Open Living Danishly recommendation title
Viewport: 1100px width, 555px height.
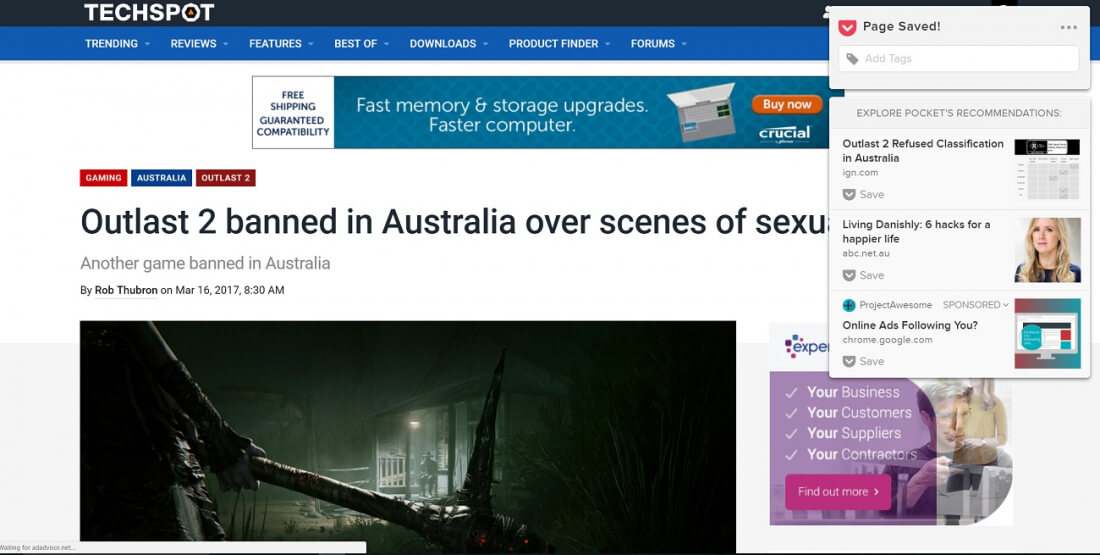(x=916, y=232)
